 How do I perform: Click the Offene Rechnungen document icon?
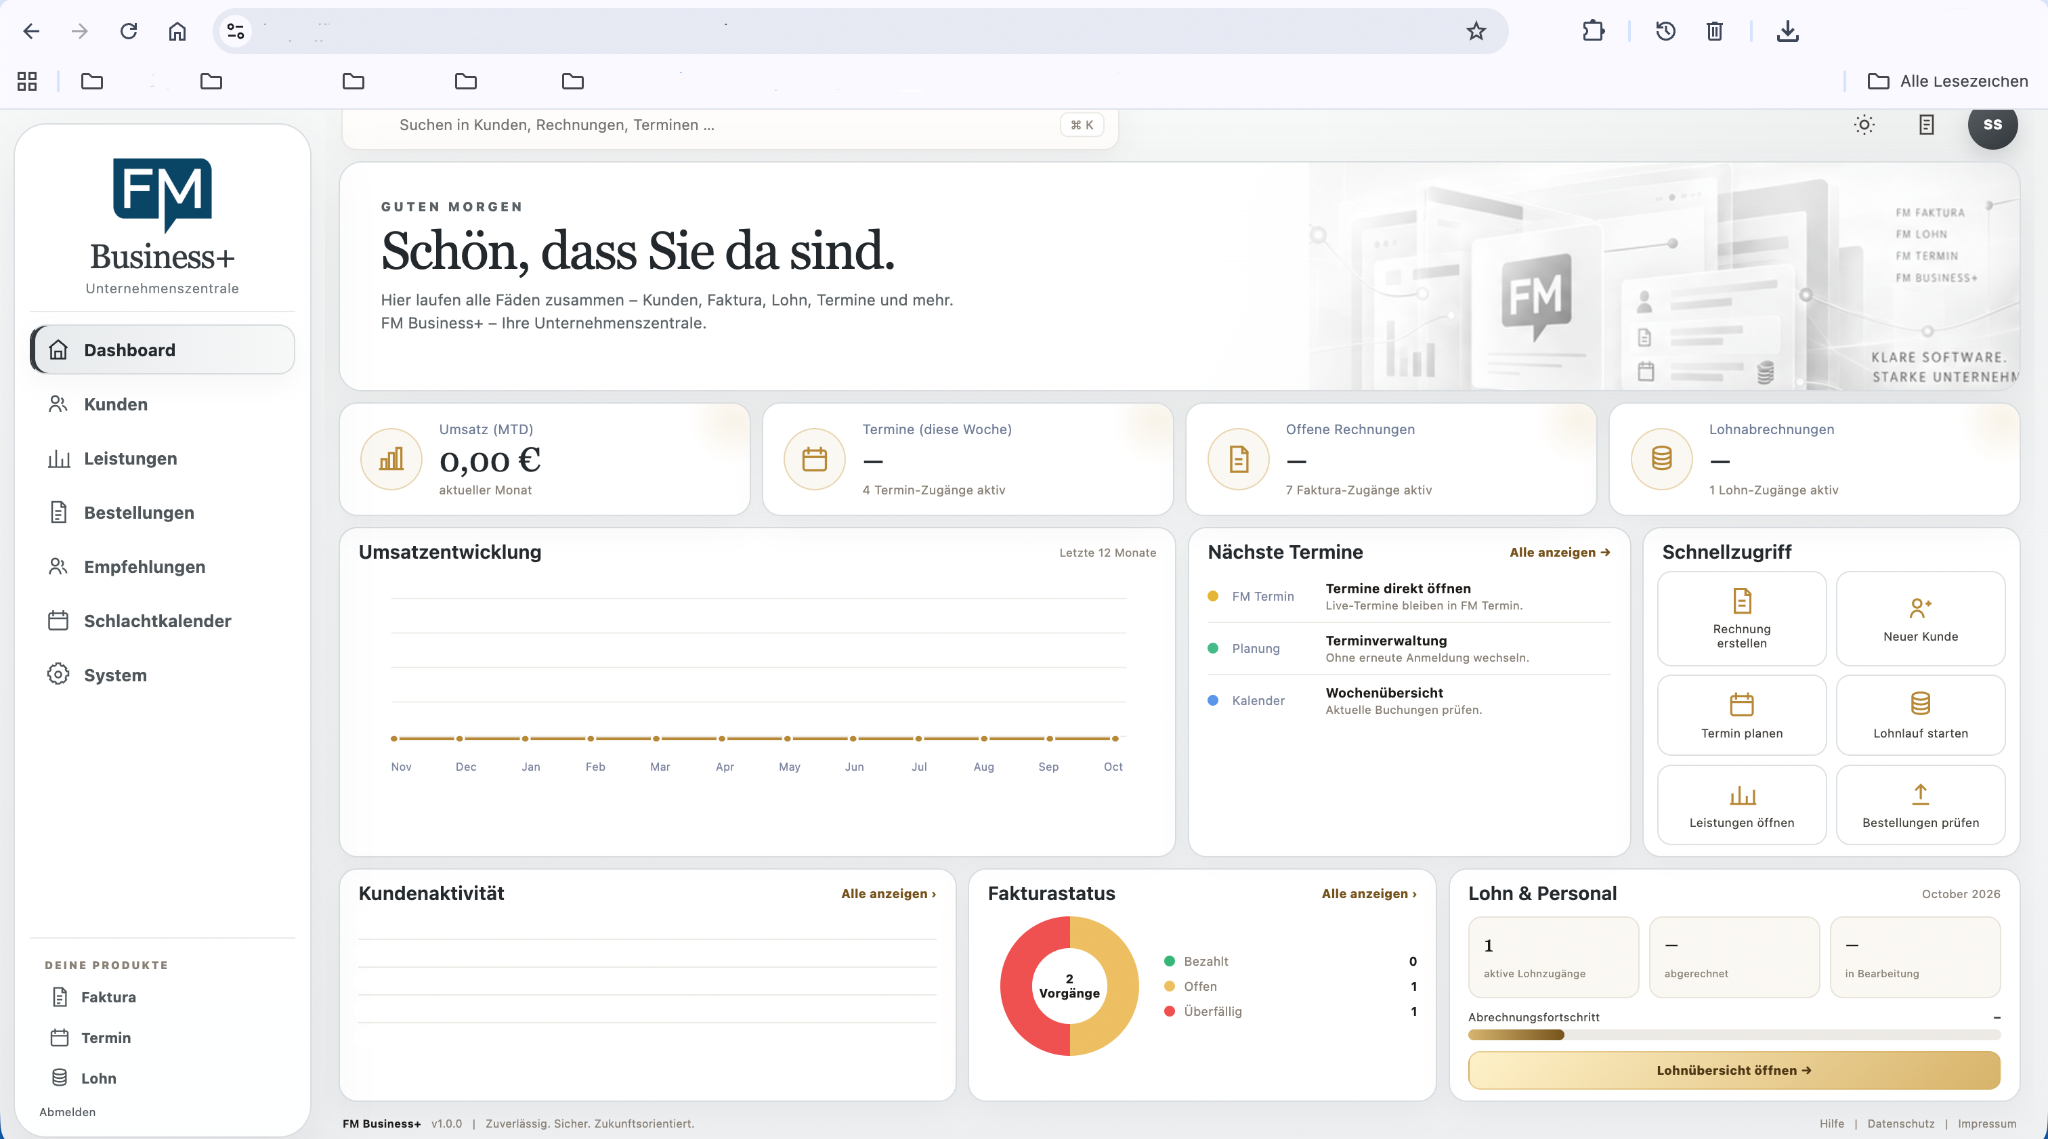tap(1239, 459)
